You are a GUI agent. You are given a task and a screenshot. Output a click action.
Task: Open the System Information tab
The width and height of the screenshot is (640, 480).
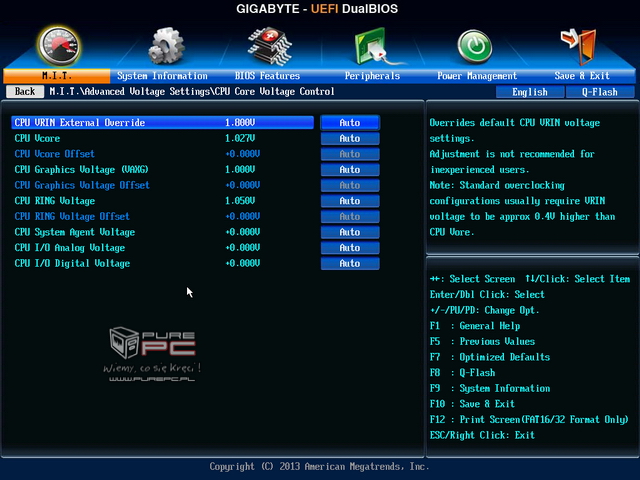click(162, 76)
